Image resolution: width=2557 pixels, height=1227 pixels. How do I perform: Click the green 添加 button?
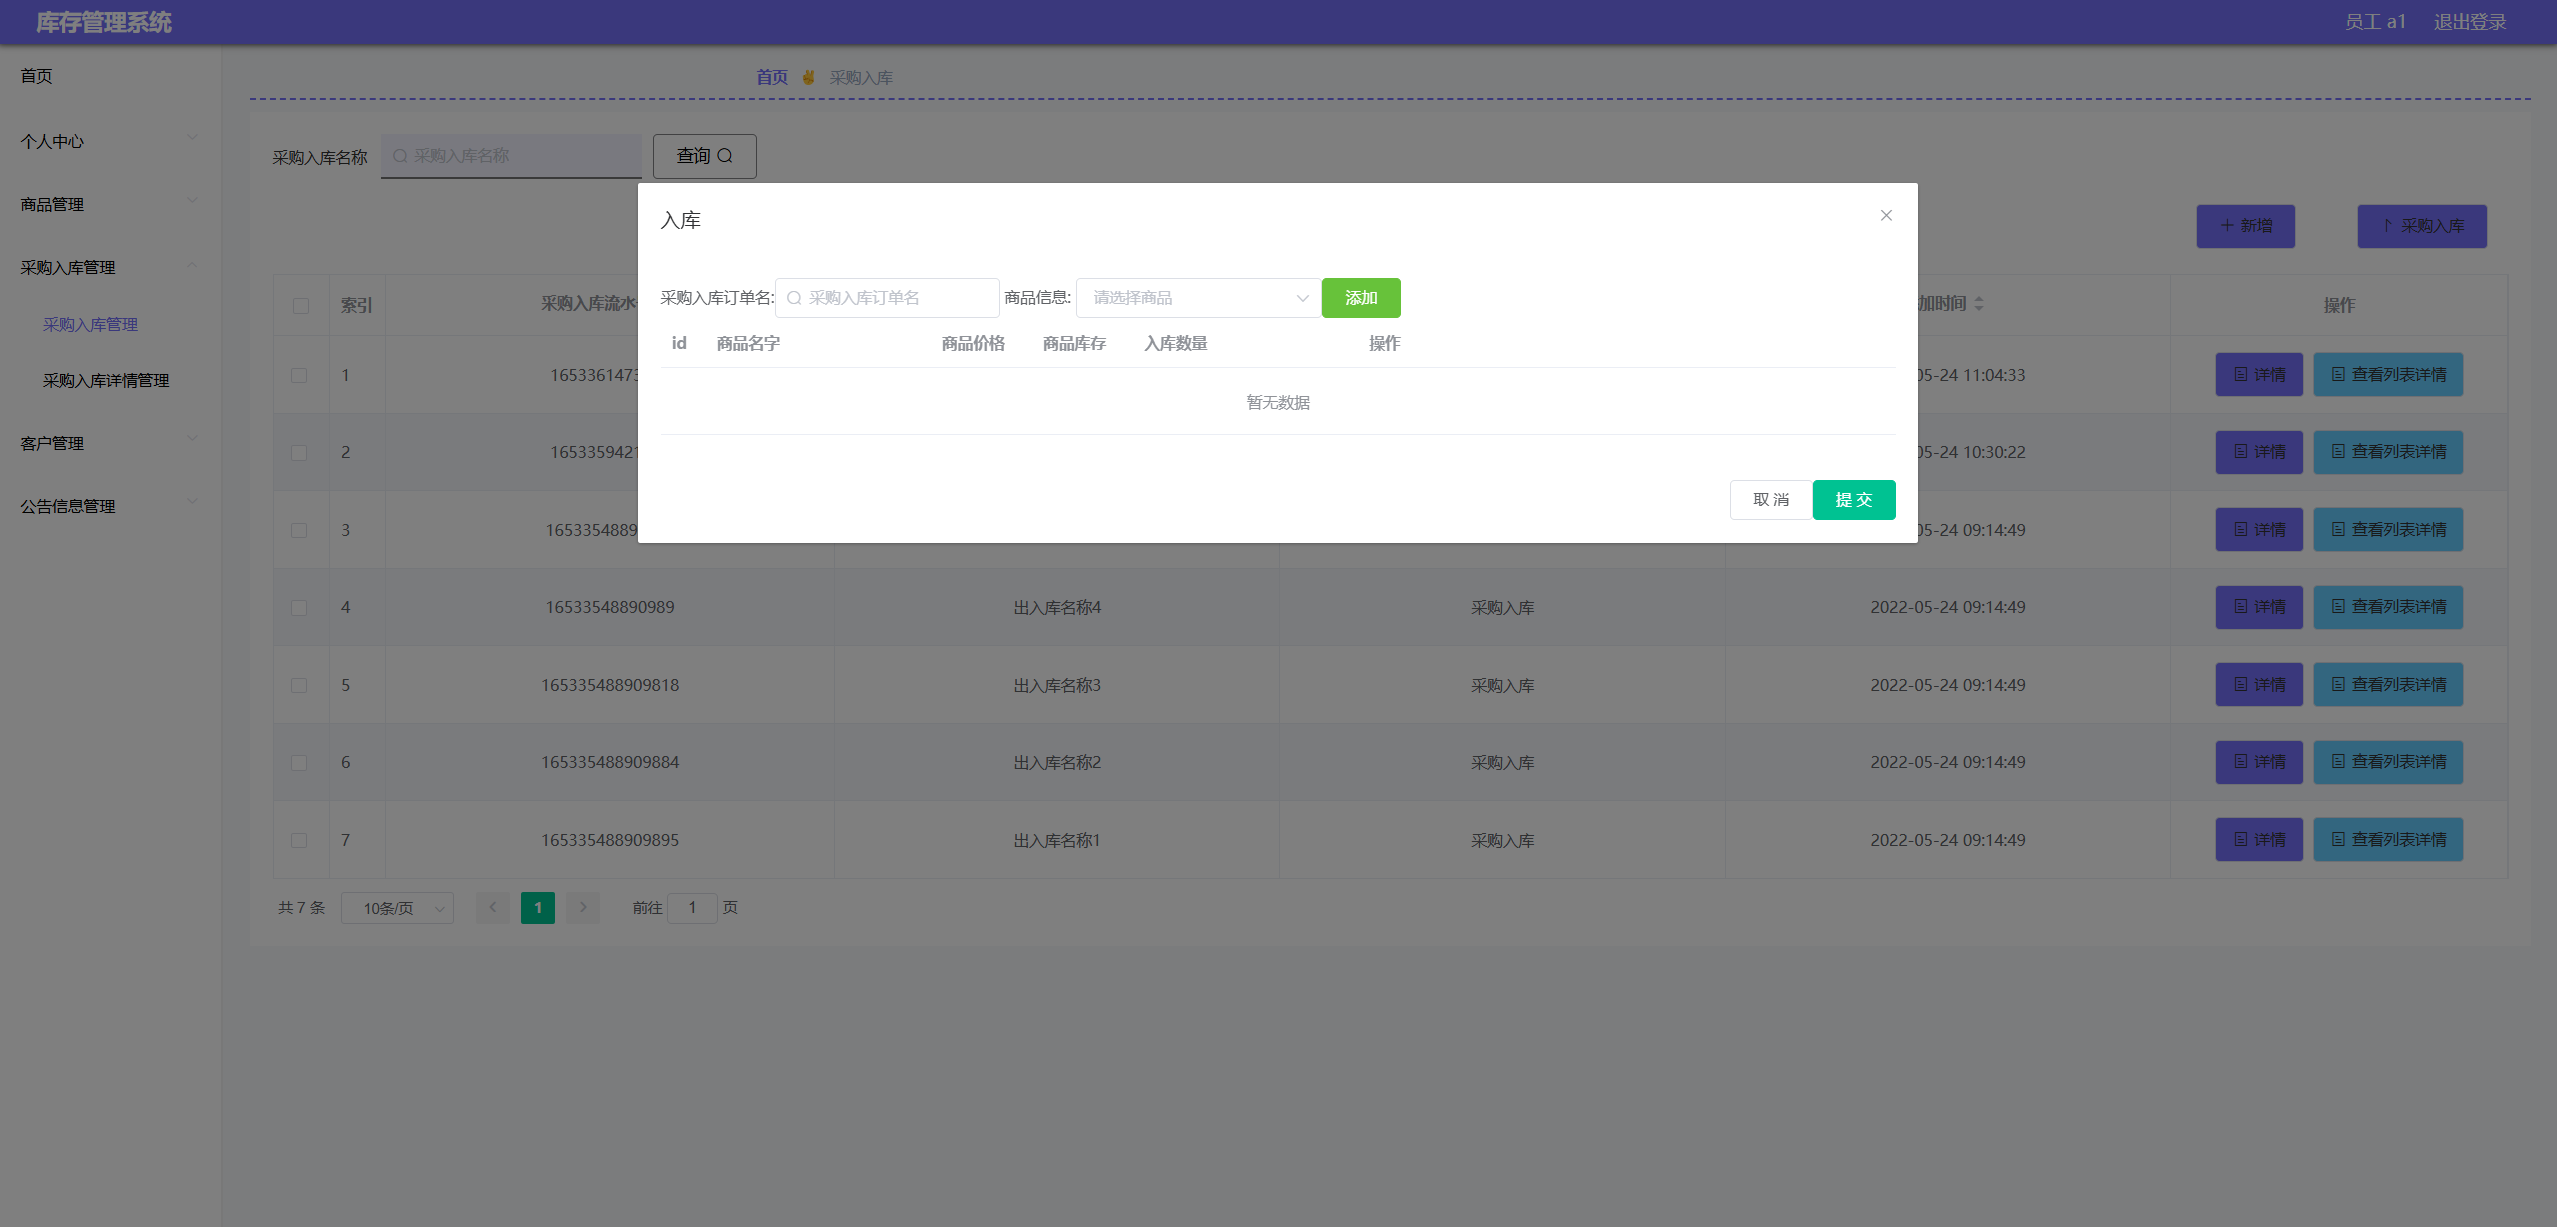(x=1360, y=298)
